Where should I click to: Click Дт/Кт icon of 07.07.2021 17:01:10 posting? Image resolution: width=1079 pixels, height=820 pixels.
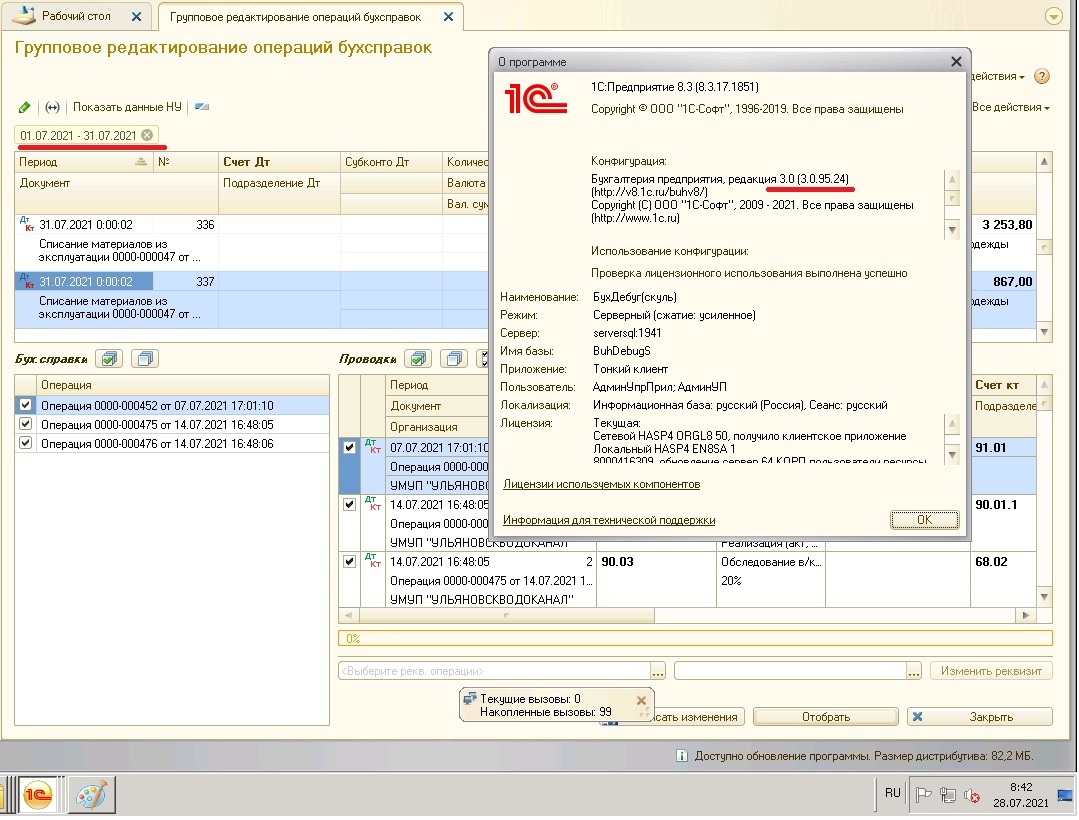coord(372,446)
